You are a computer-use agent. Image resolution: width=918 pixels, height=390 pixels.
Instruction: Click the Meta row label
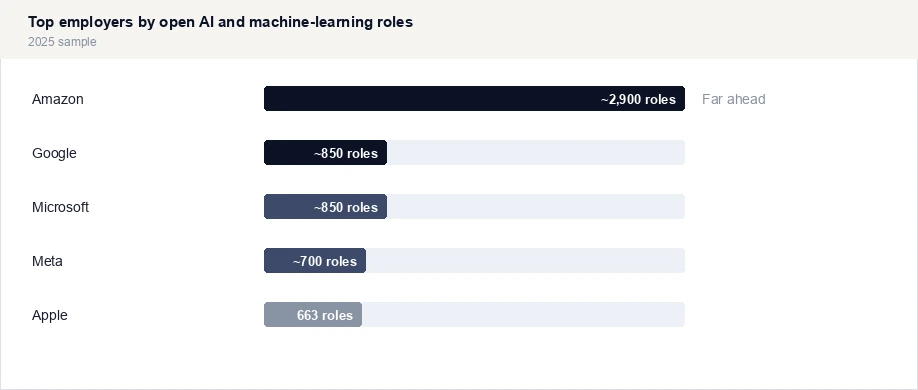pos(47,261)
